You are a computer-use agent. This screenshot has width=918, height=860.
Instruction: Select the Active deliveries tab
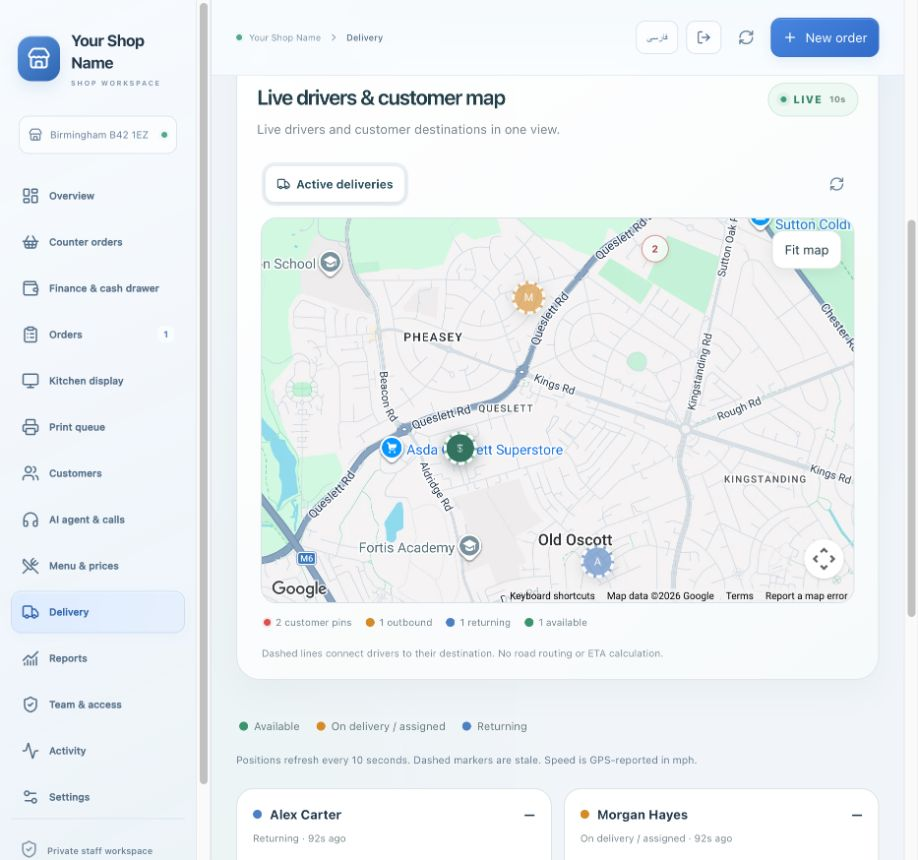click(x=335, y=184)
